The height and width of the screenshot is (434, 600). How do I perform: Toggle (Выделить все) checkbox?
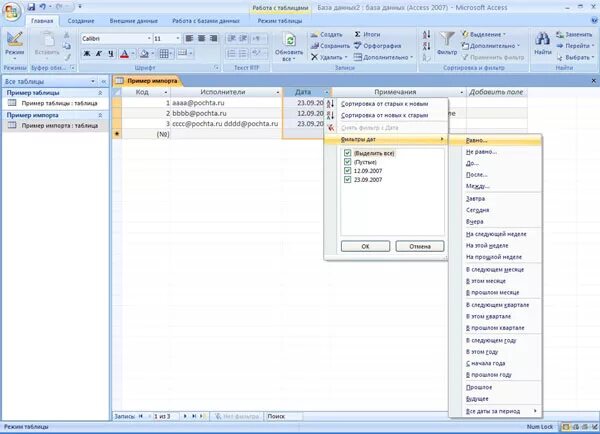pyautogui.click(x=347, y=153)
